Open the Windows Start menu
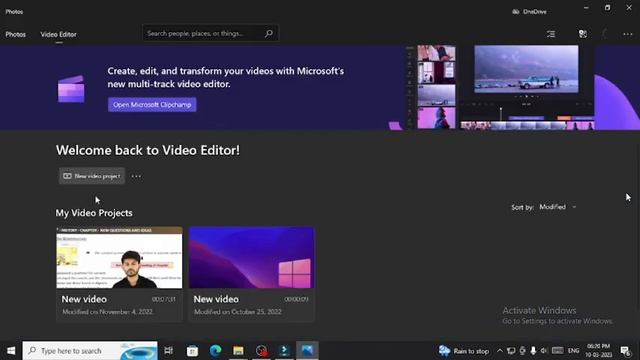The width and height of the screenshot is (640, 360). (x=11, y=351)
